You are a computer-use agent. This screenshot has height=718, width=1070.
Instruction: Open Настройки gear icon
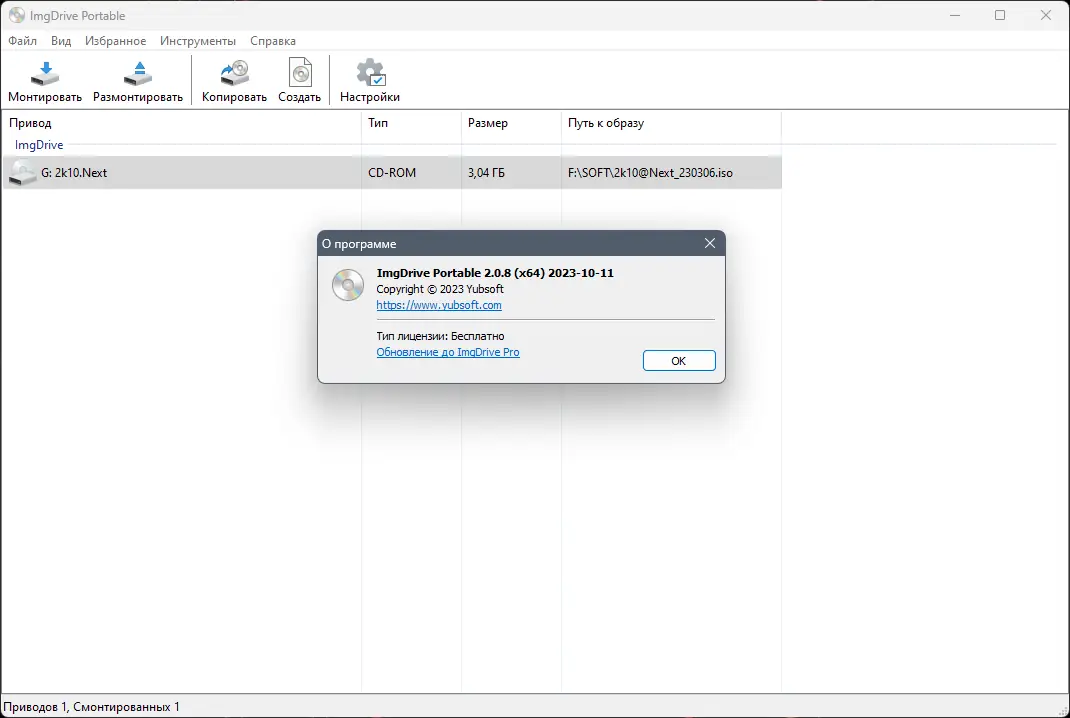click(x=371, y=73)
